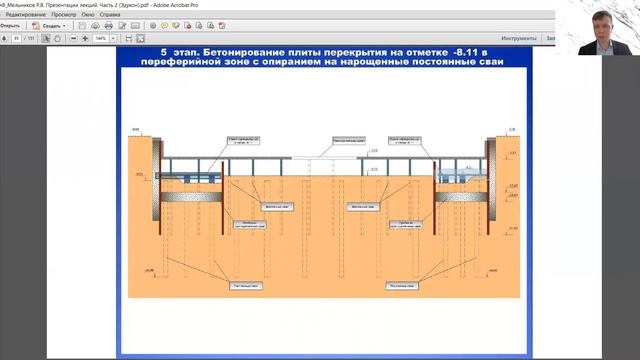Open the Окно menu
This screenshot has width=640, height=360.
pyautogui.click(x=88, y=15)
